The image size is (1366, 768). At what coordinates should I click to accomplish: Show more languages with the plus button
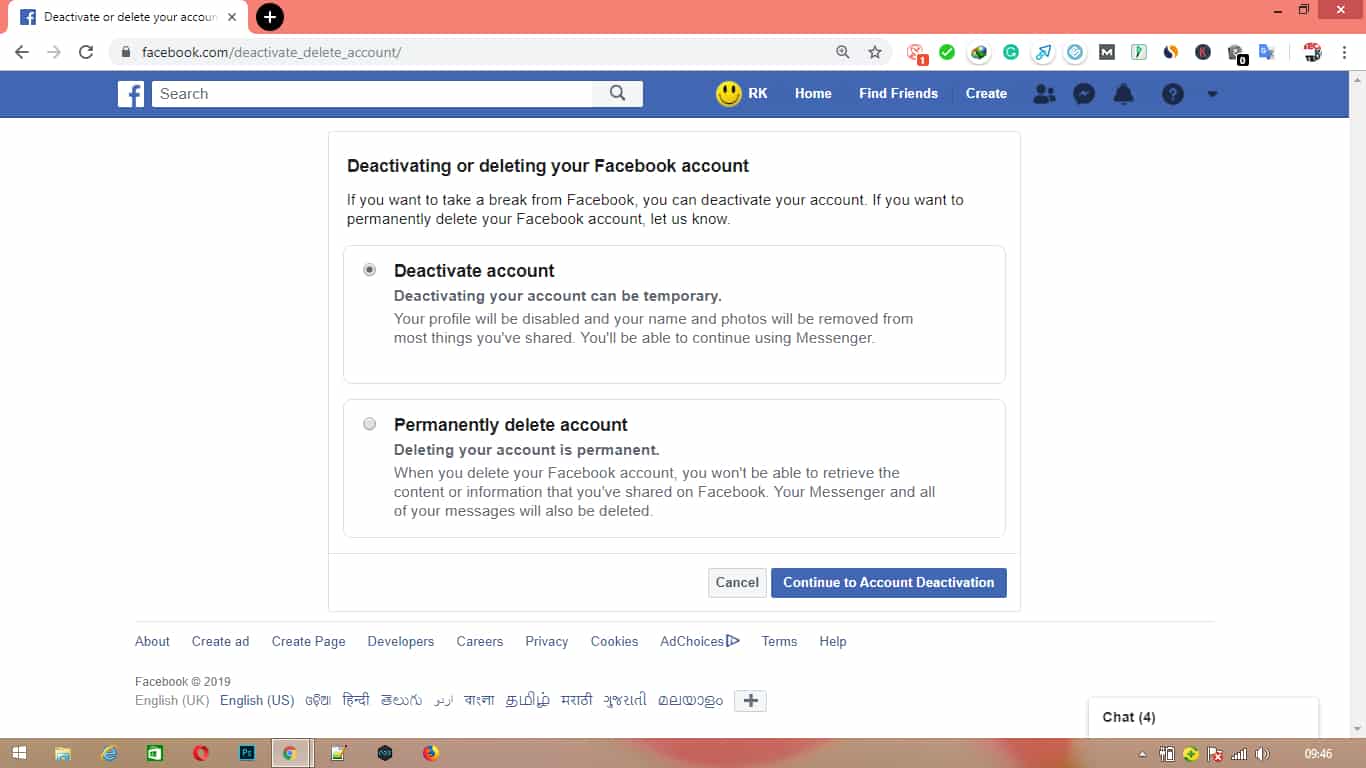pyautogui.click(x=750, y=701)
